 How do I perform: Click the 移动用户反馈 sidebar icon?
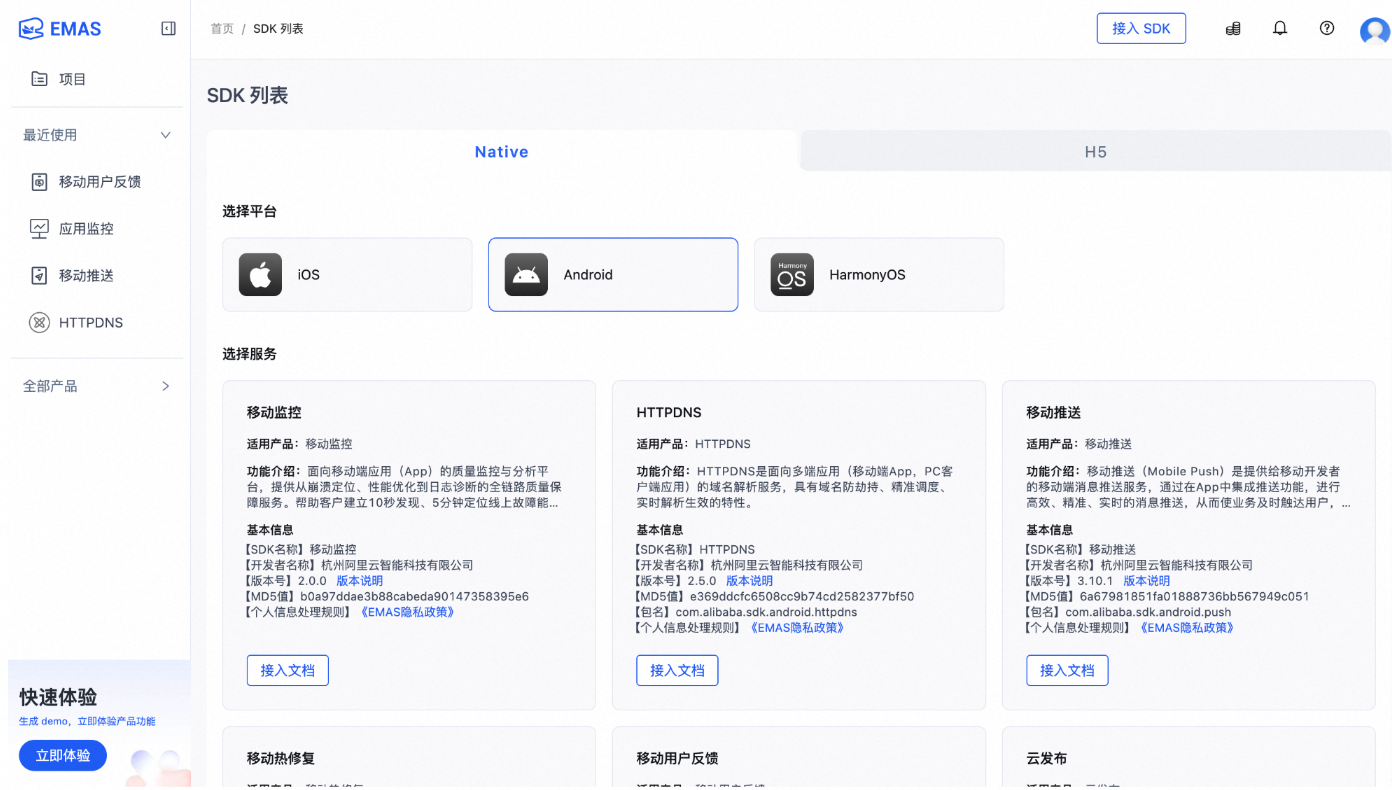coord(39,182)
